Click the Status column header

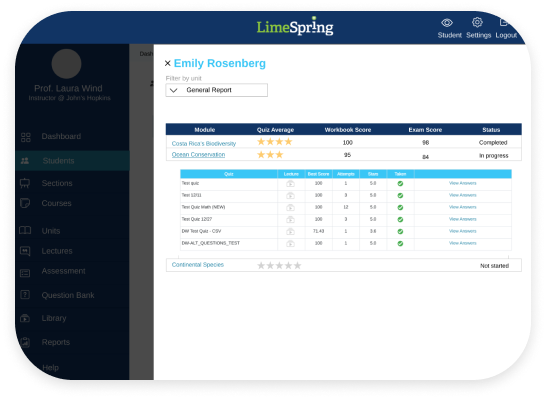(491, 130)
